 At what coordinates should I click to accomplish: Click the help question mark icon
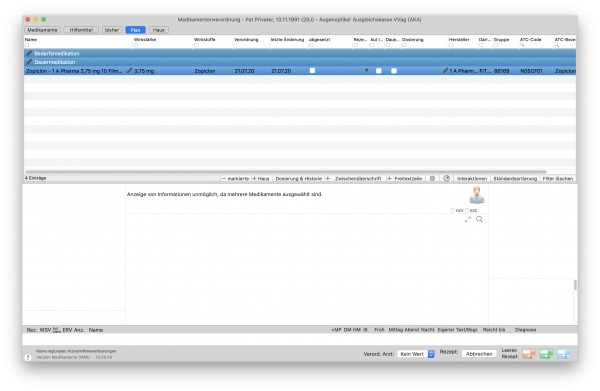(28, 357)
